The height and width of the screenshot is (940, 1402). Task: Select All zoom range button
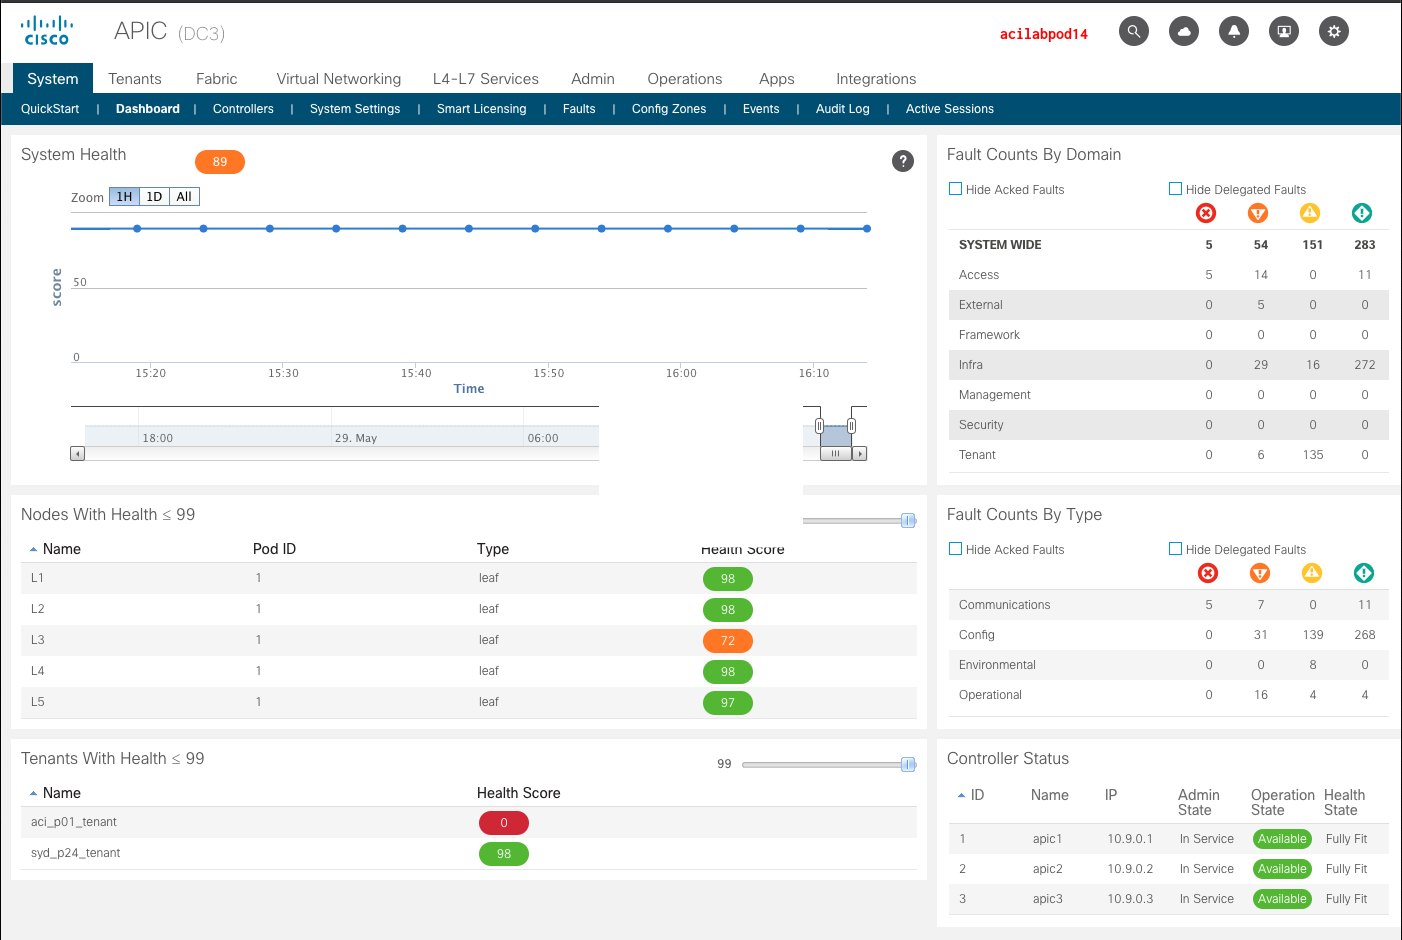pyautogui.click(x=184, y=197)
